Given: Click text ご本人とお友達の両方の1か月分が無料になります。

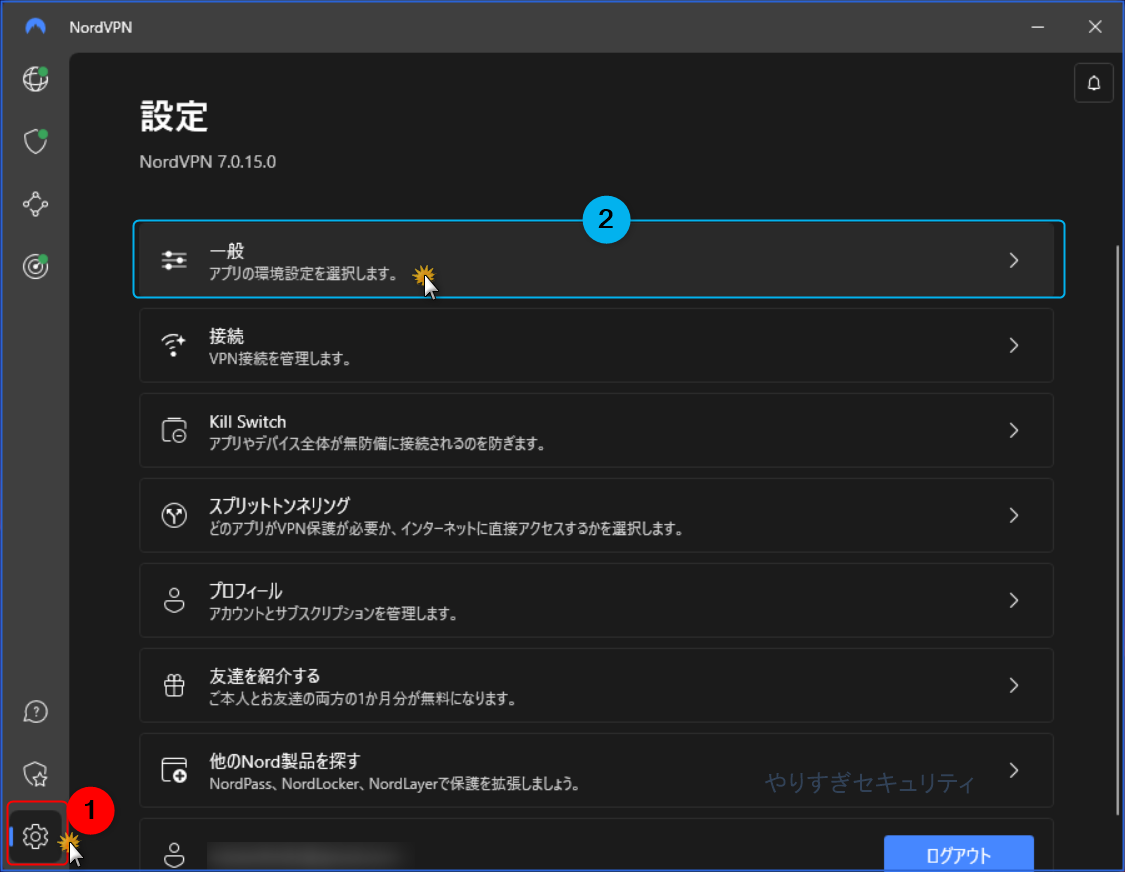Looking at the screenshot, I should click(x=364, y=698).
